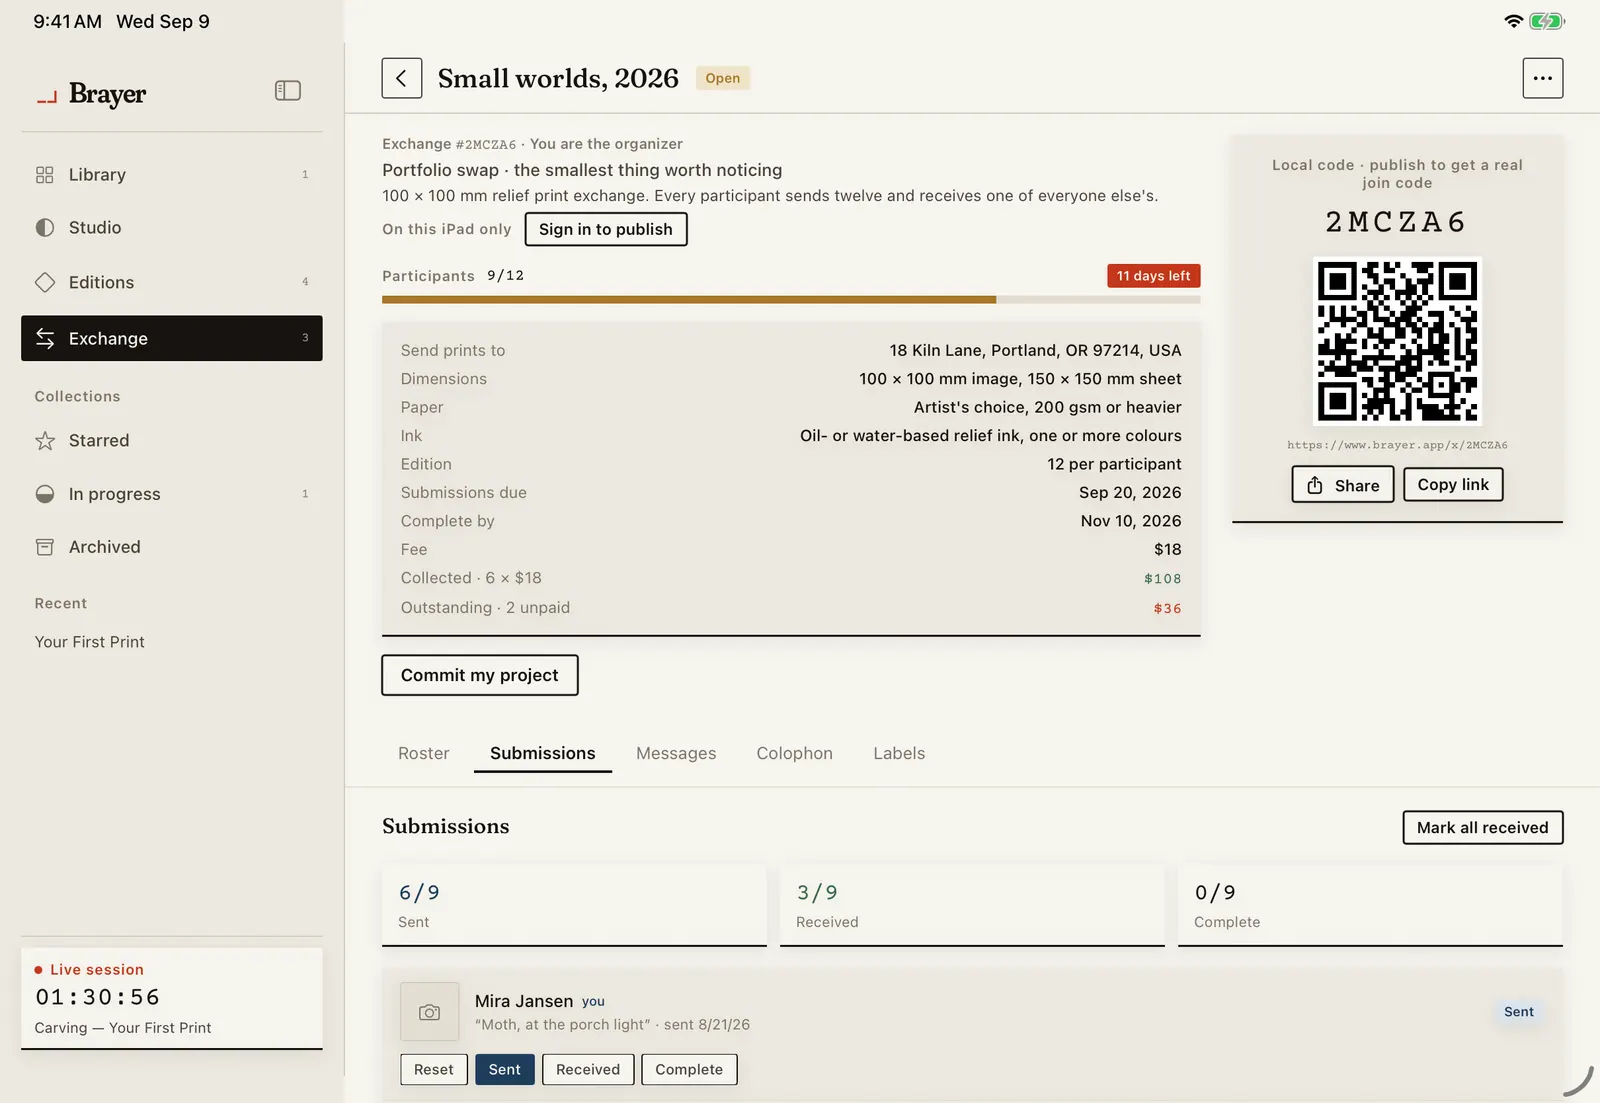
Task: Open the Starred collection
Action: pos(172,440)
